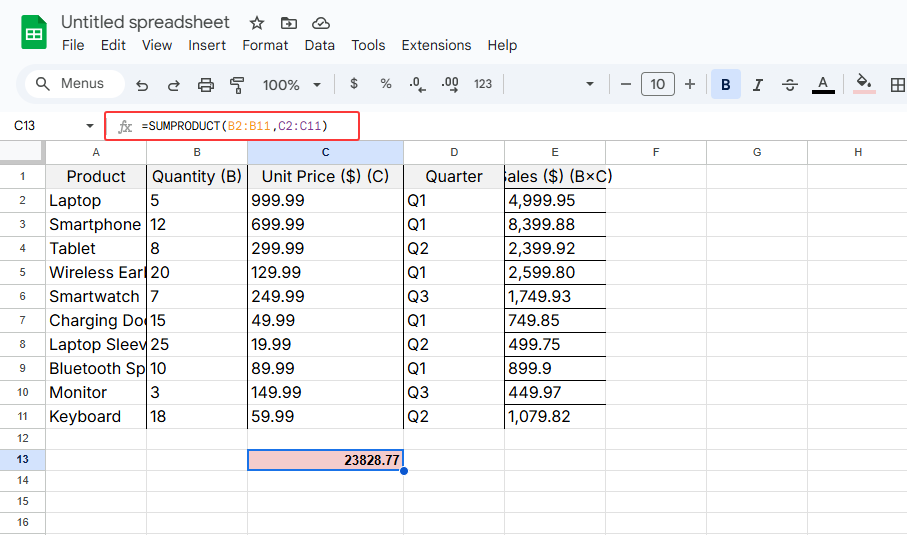
Task: Print the spreadsheet using the printer icon
Action: pos(206,85)
